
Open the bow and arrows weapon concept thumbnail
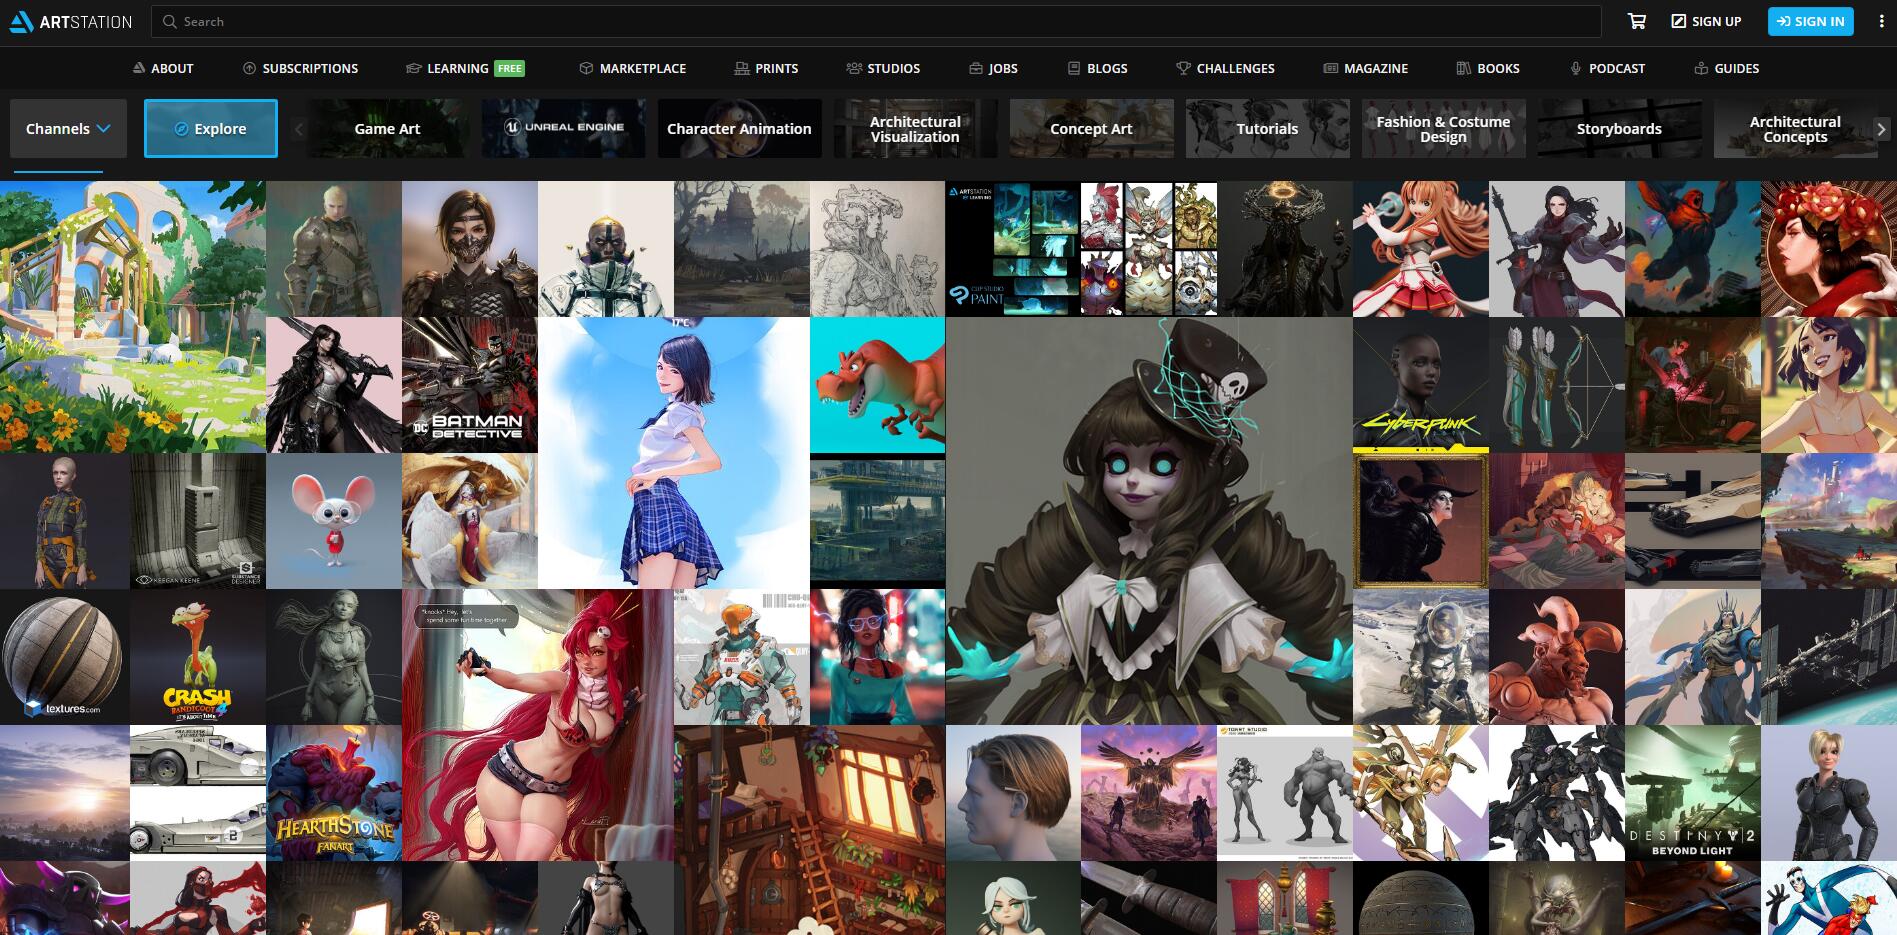[x=1557, y=385]
